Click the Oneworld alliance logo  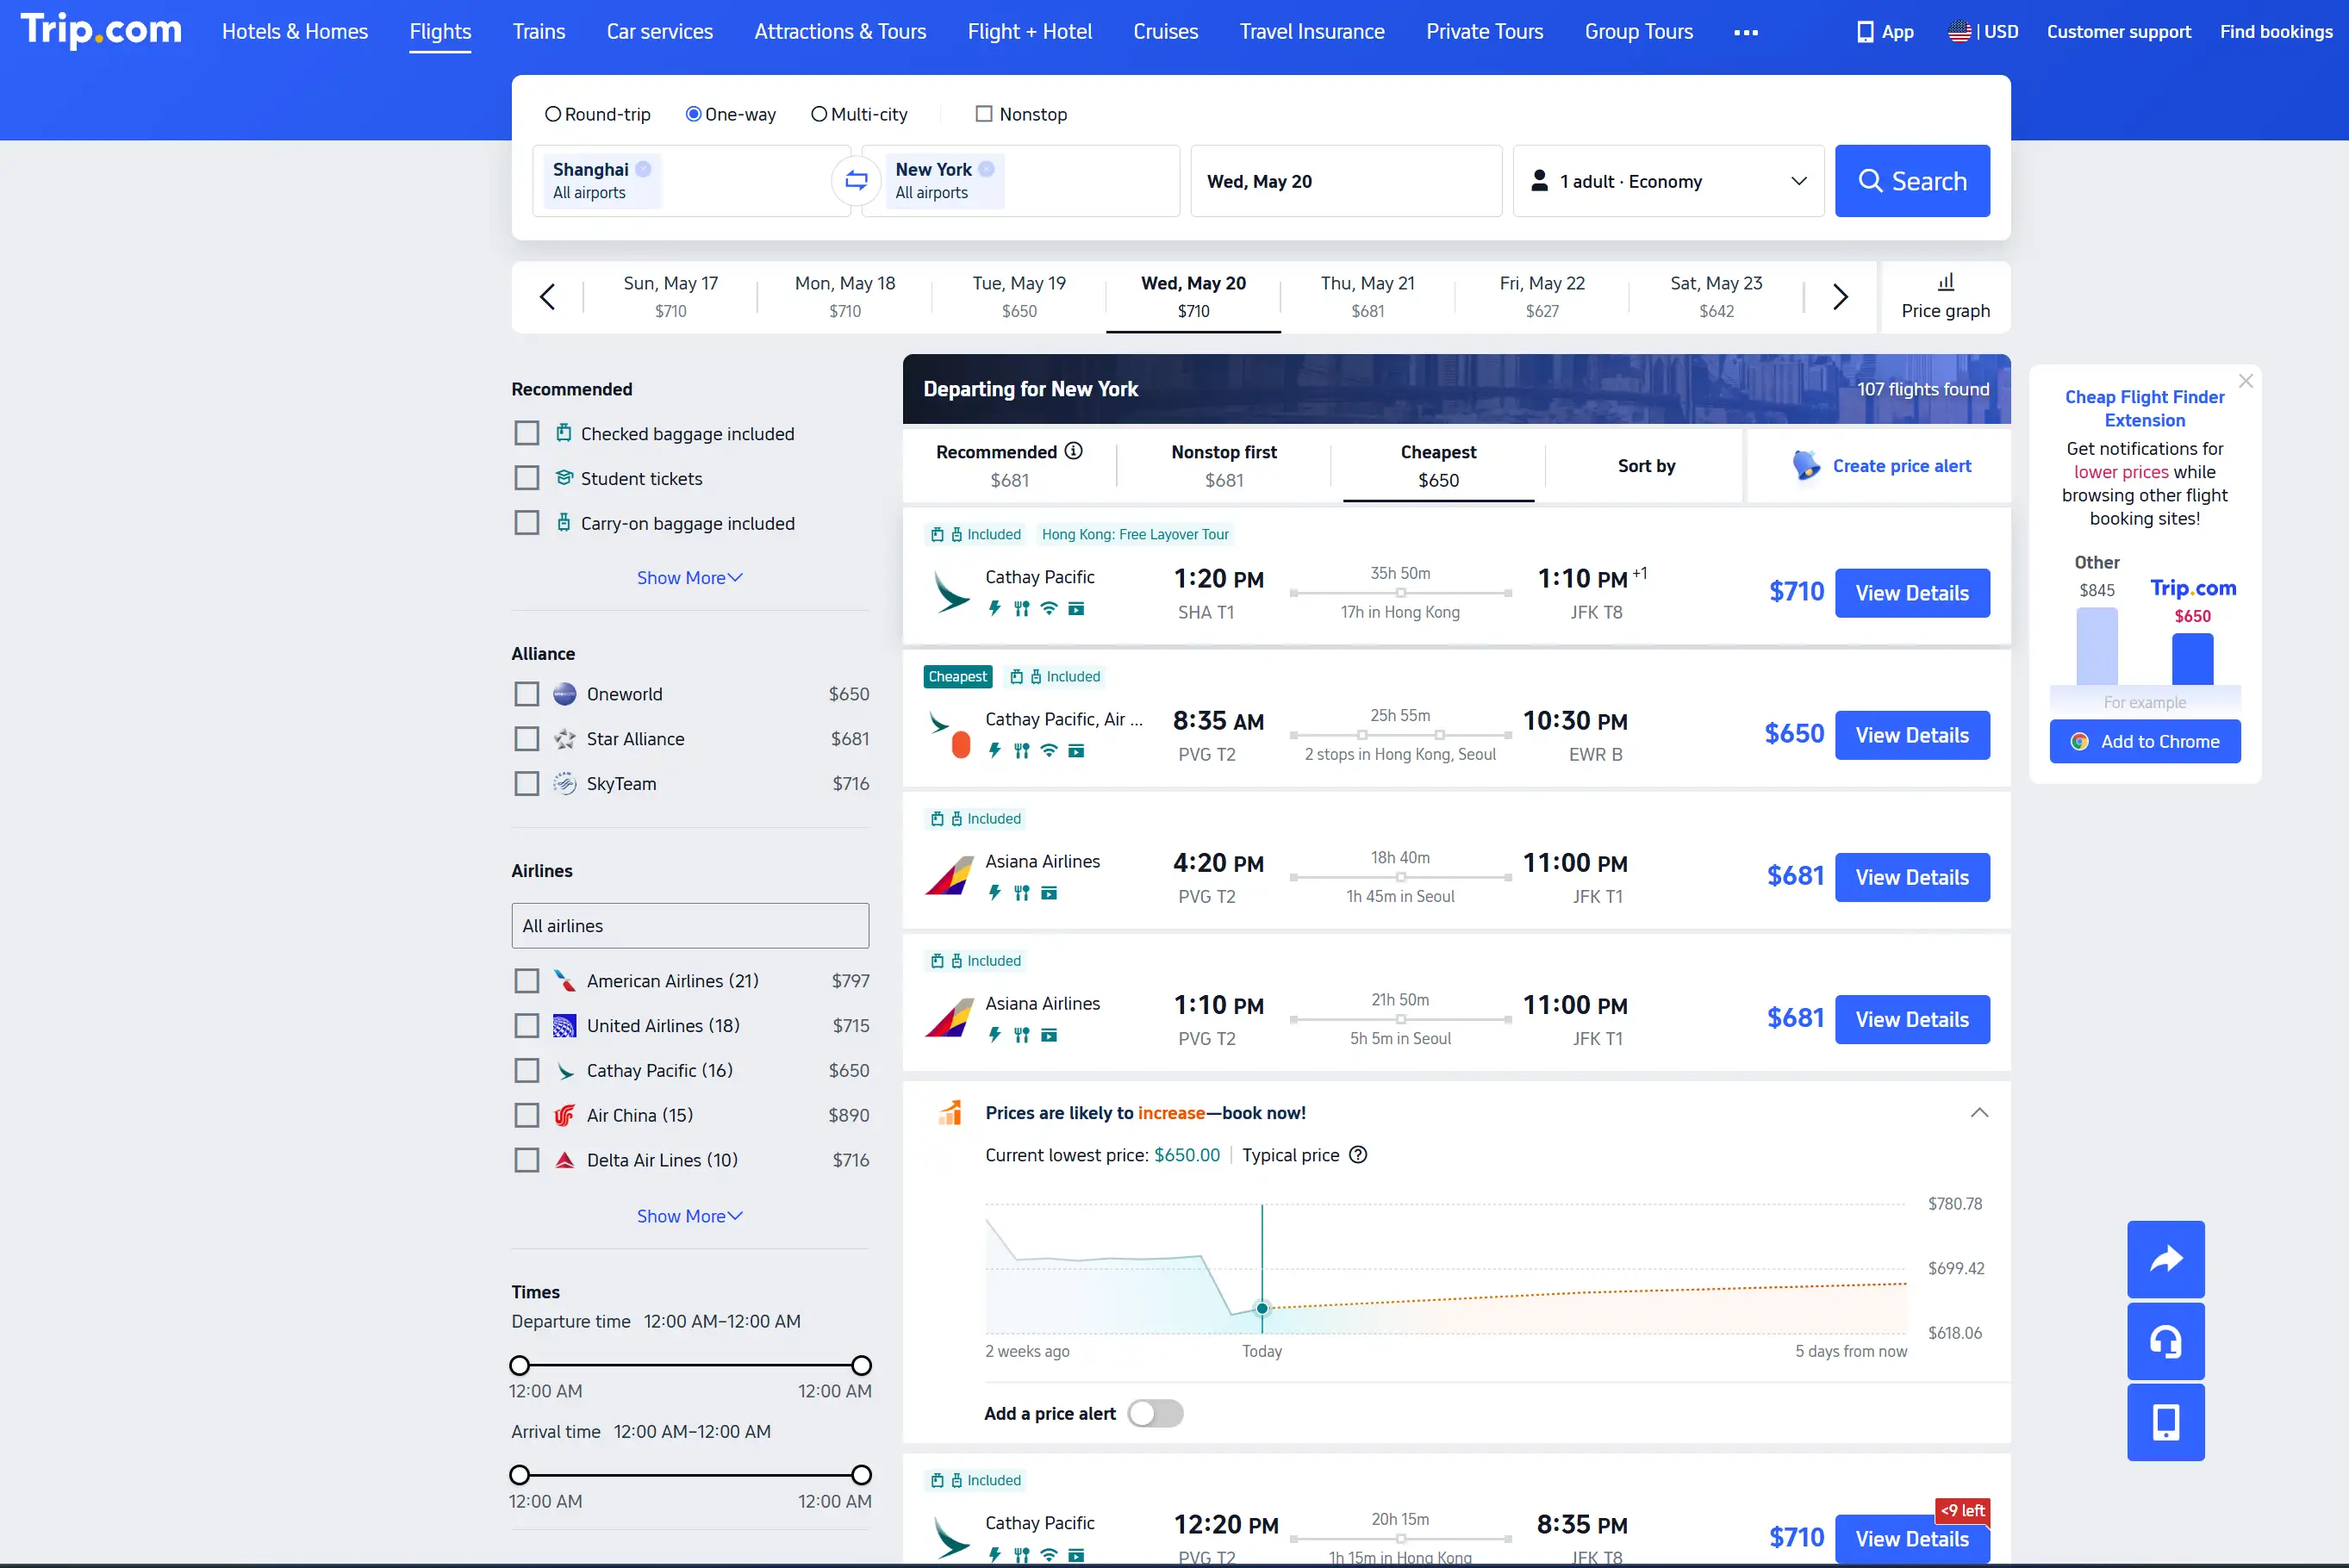[x=565, y=694]
